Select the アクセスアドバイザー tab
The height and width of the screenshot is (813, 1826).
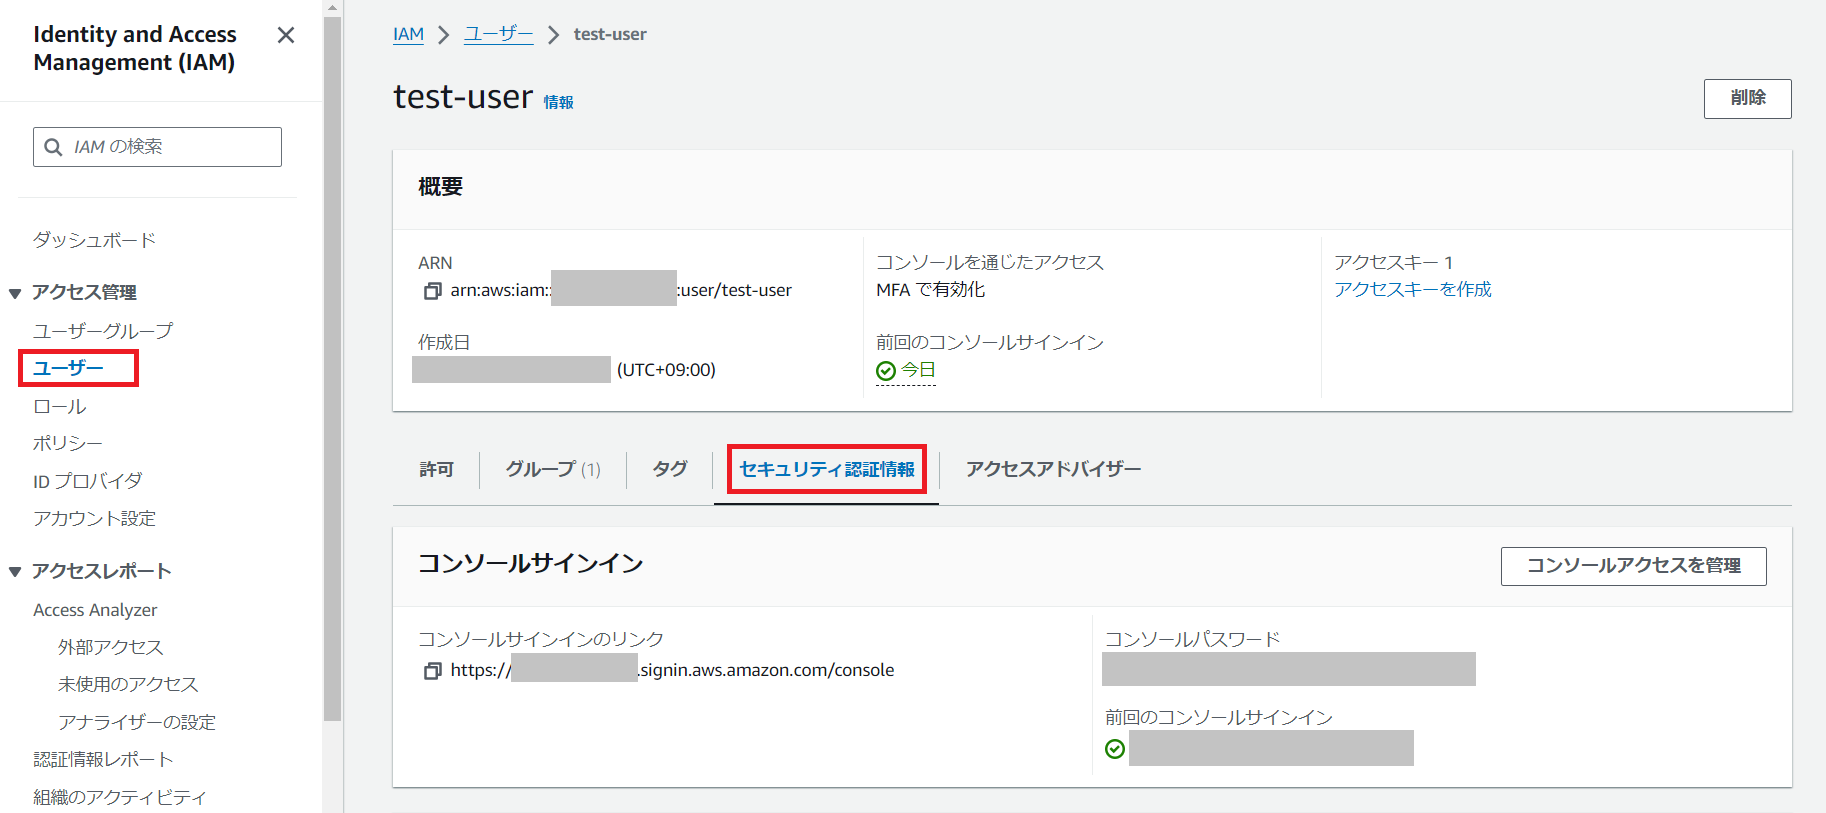[x=1052, y=469]
